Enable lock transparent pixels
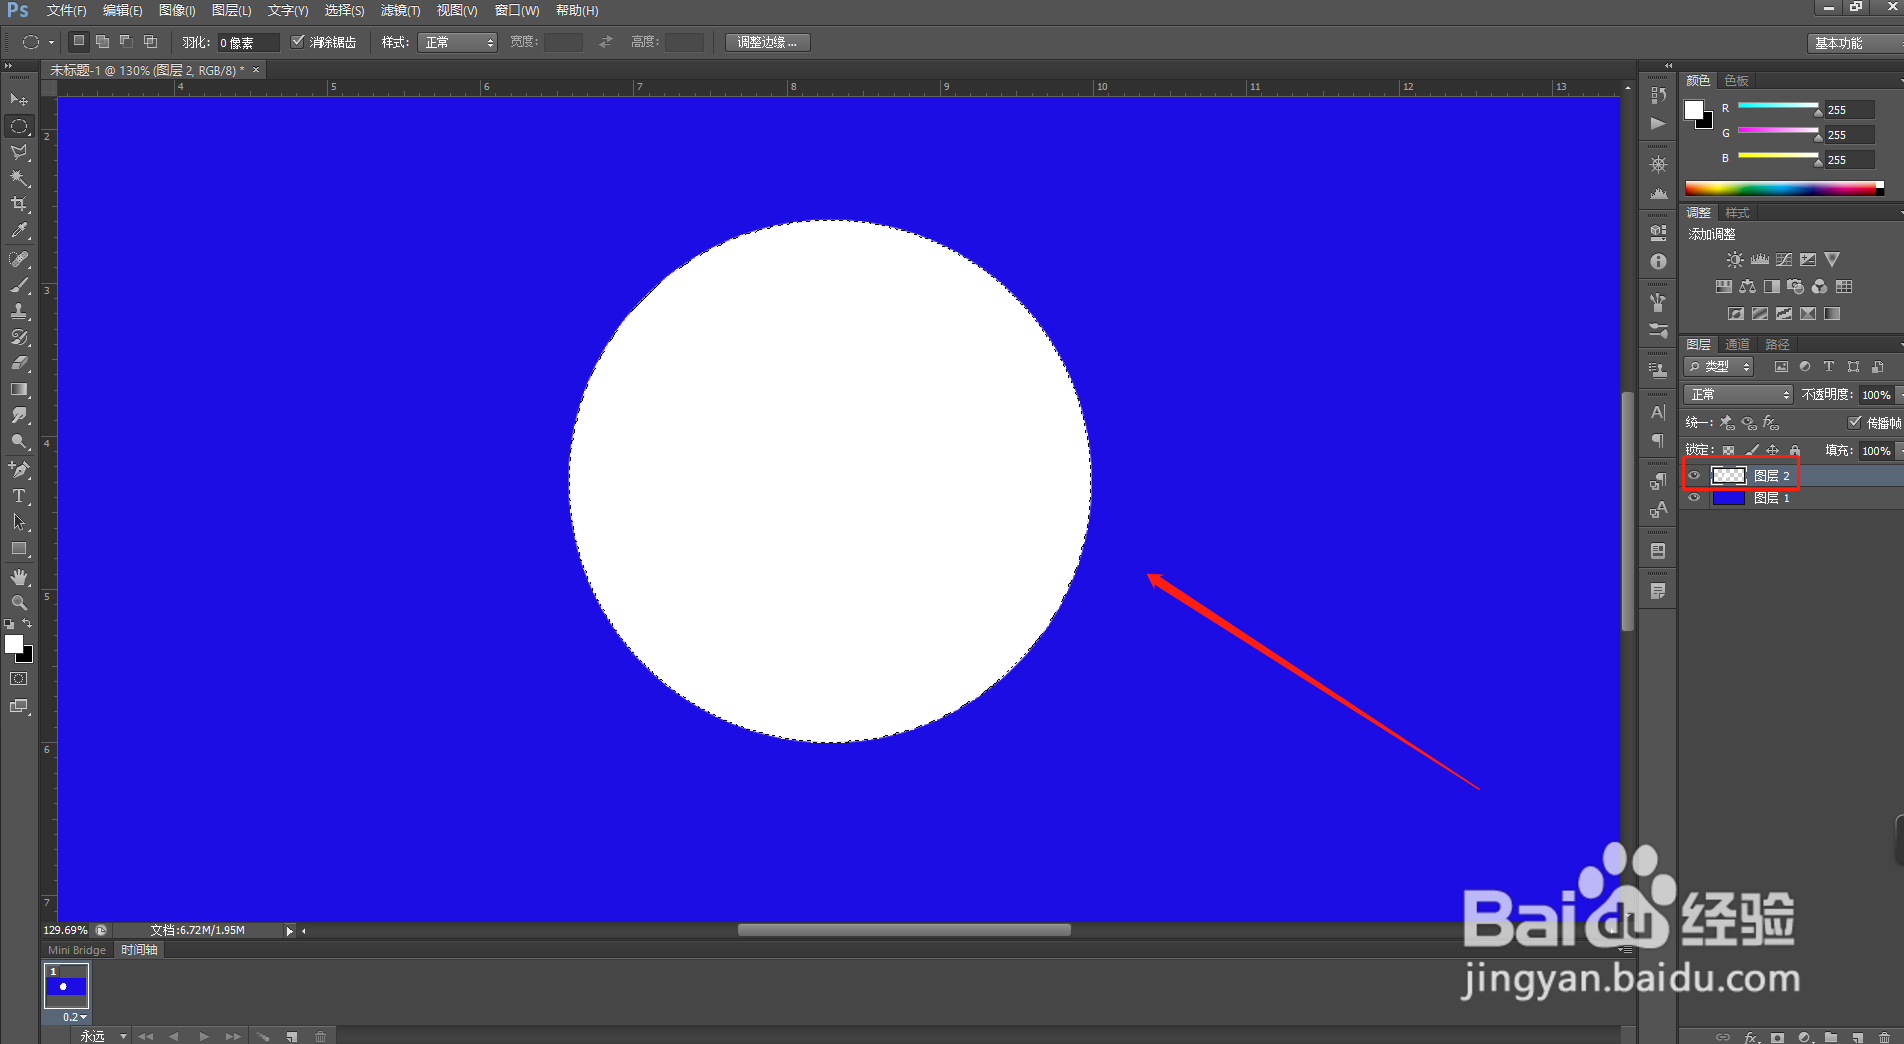The height and width of the screenshot is (1044, 1904). pyautogui.click(x=1728, y=450)
